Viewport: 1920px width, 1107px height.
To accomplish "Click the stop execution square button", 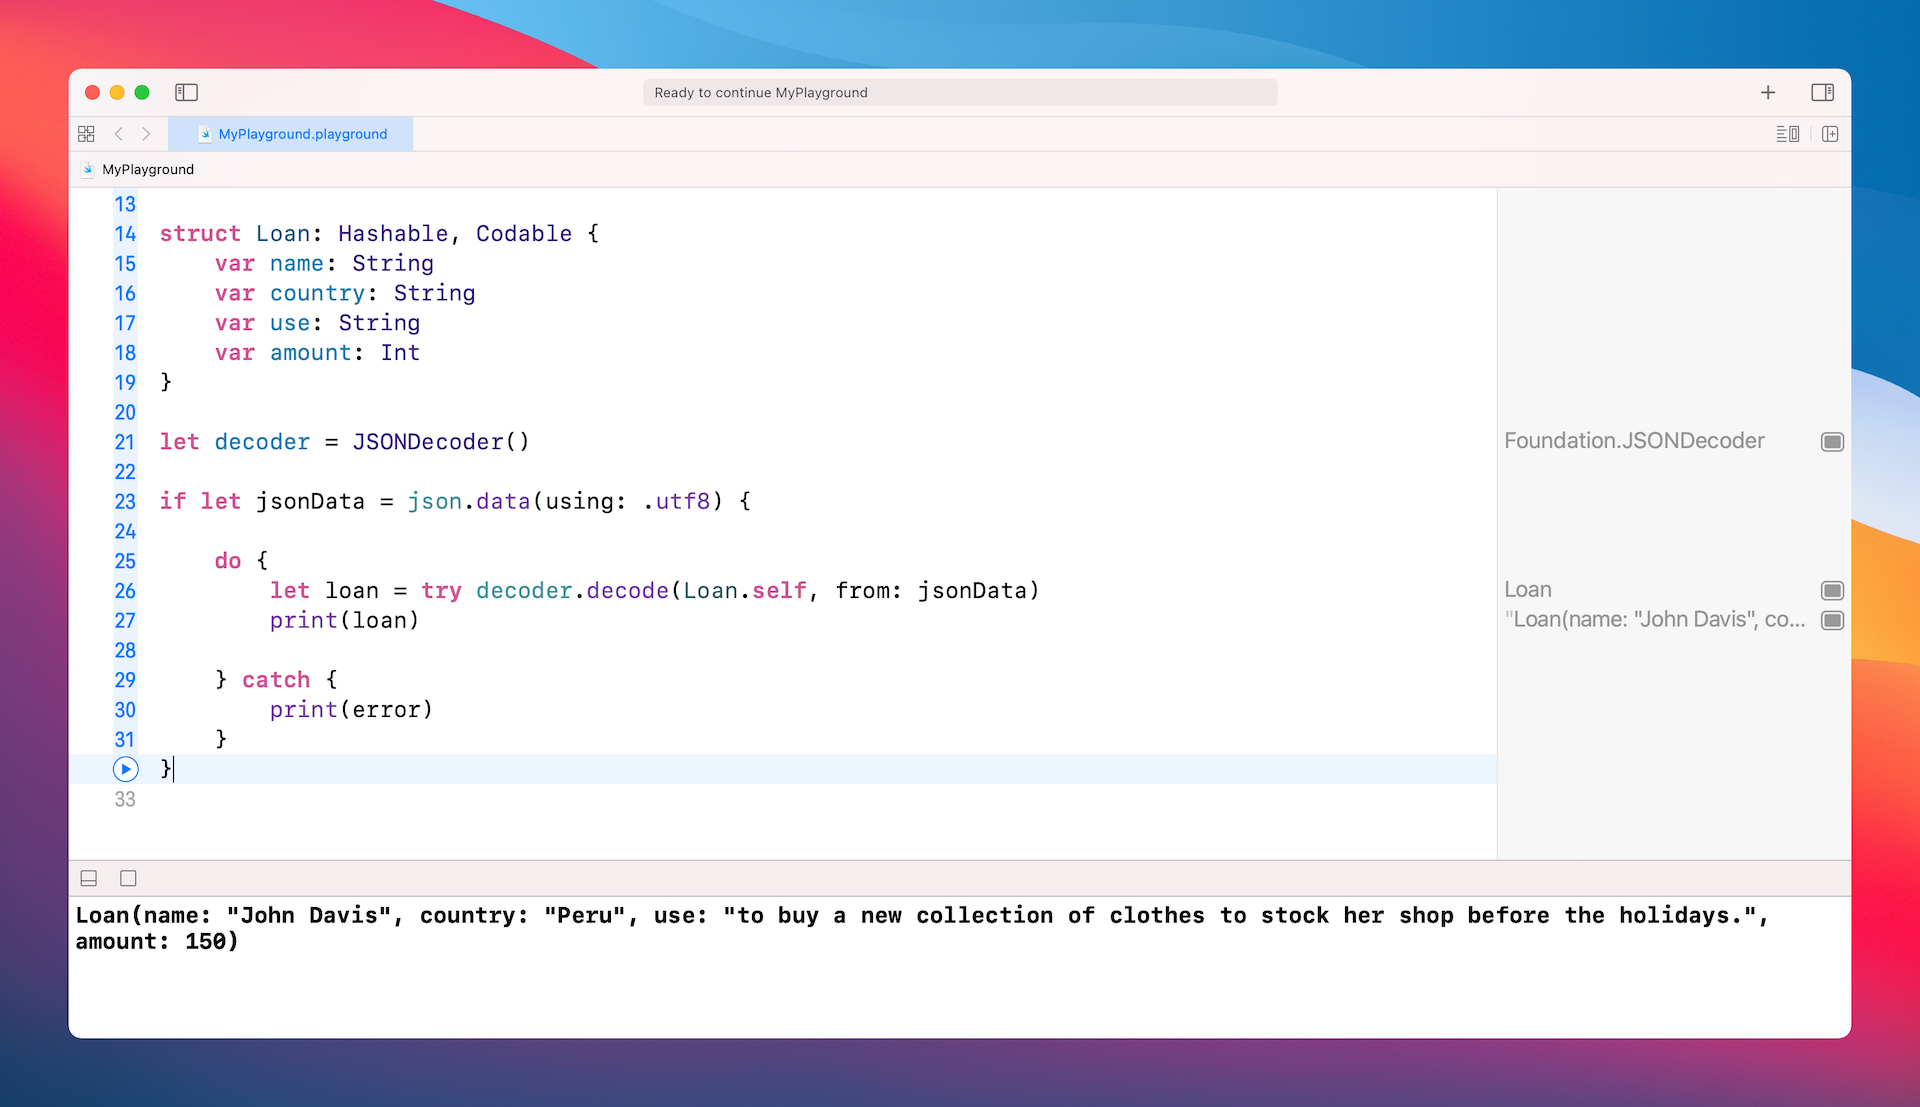I will (x=128, y=878).
